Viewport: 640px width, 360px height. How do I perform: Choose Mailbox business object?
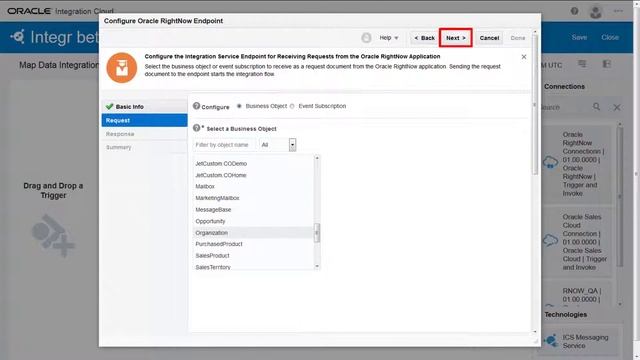click(x=205, y=186)
